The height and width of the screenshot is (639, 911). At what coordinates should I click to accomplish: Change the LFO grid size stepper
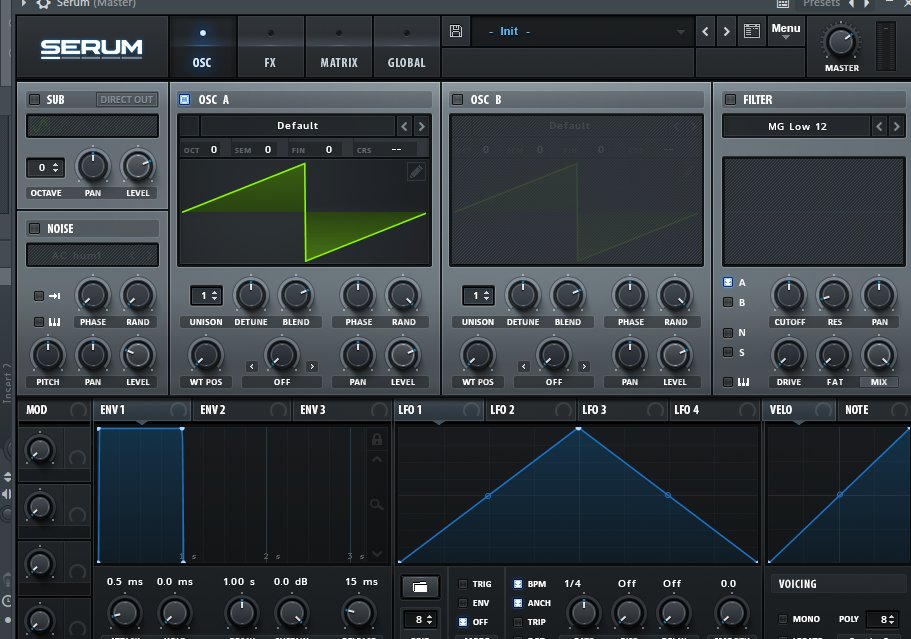coord(420,619)
